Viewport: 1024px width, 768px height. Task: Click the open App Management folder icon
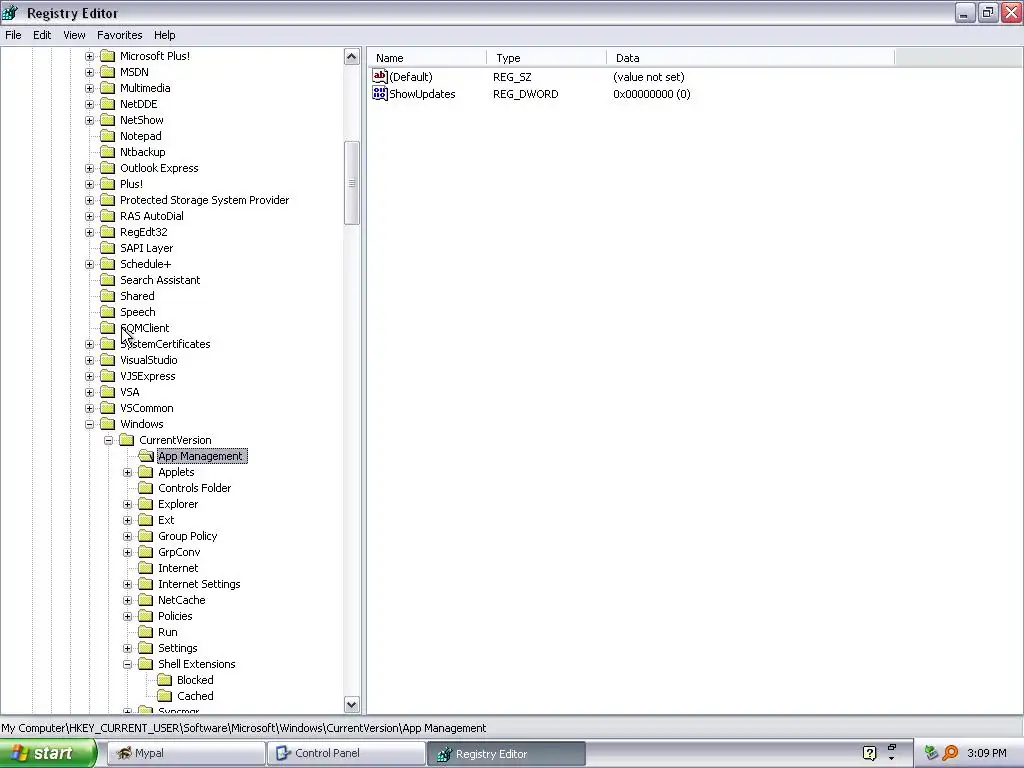(146, 456)
